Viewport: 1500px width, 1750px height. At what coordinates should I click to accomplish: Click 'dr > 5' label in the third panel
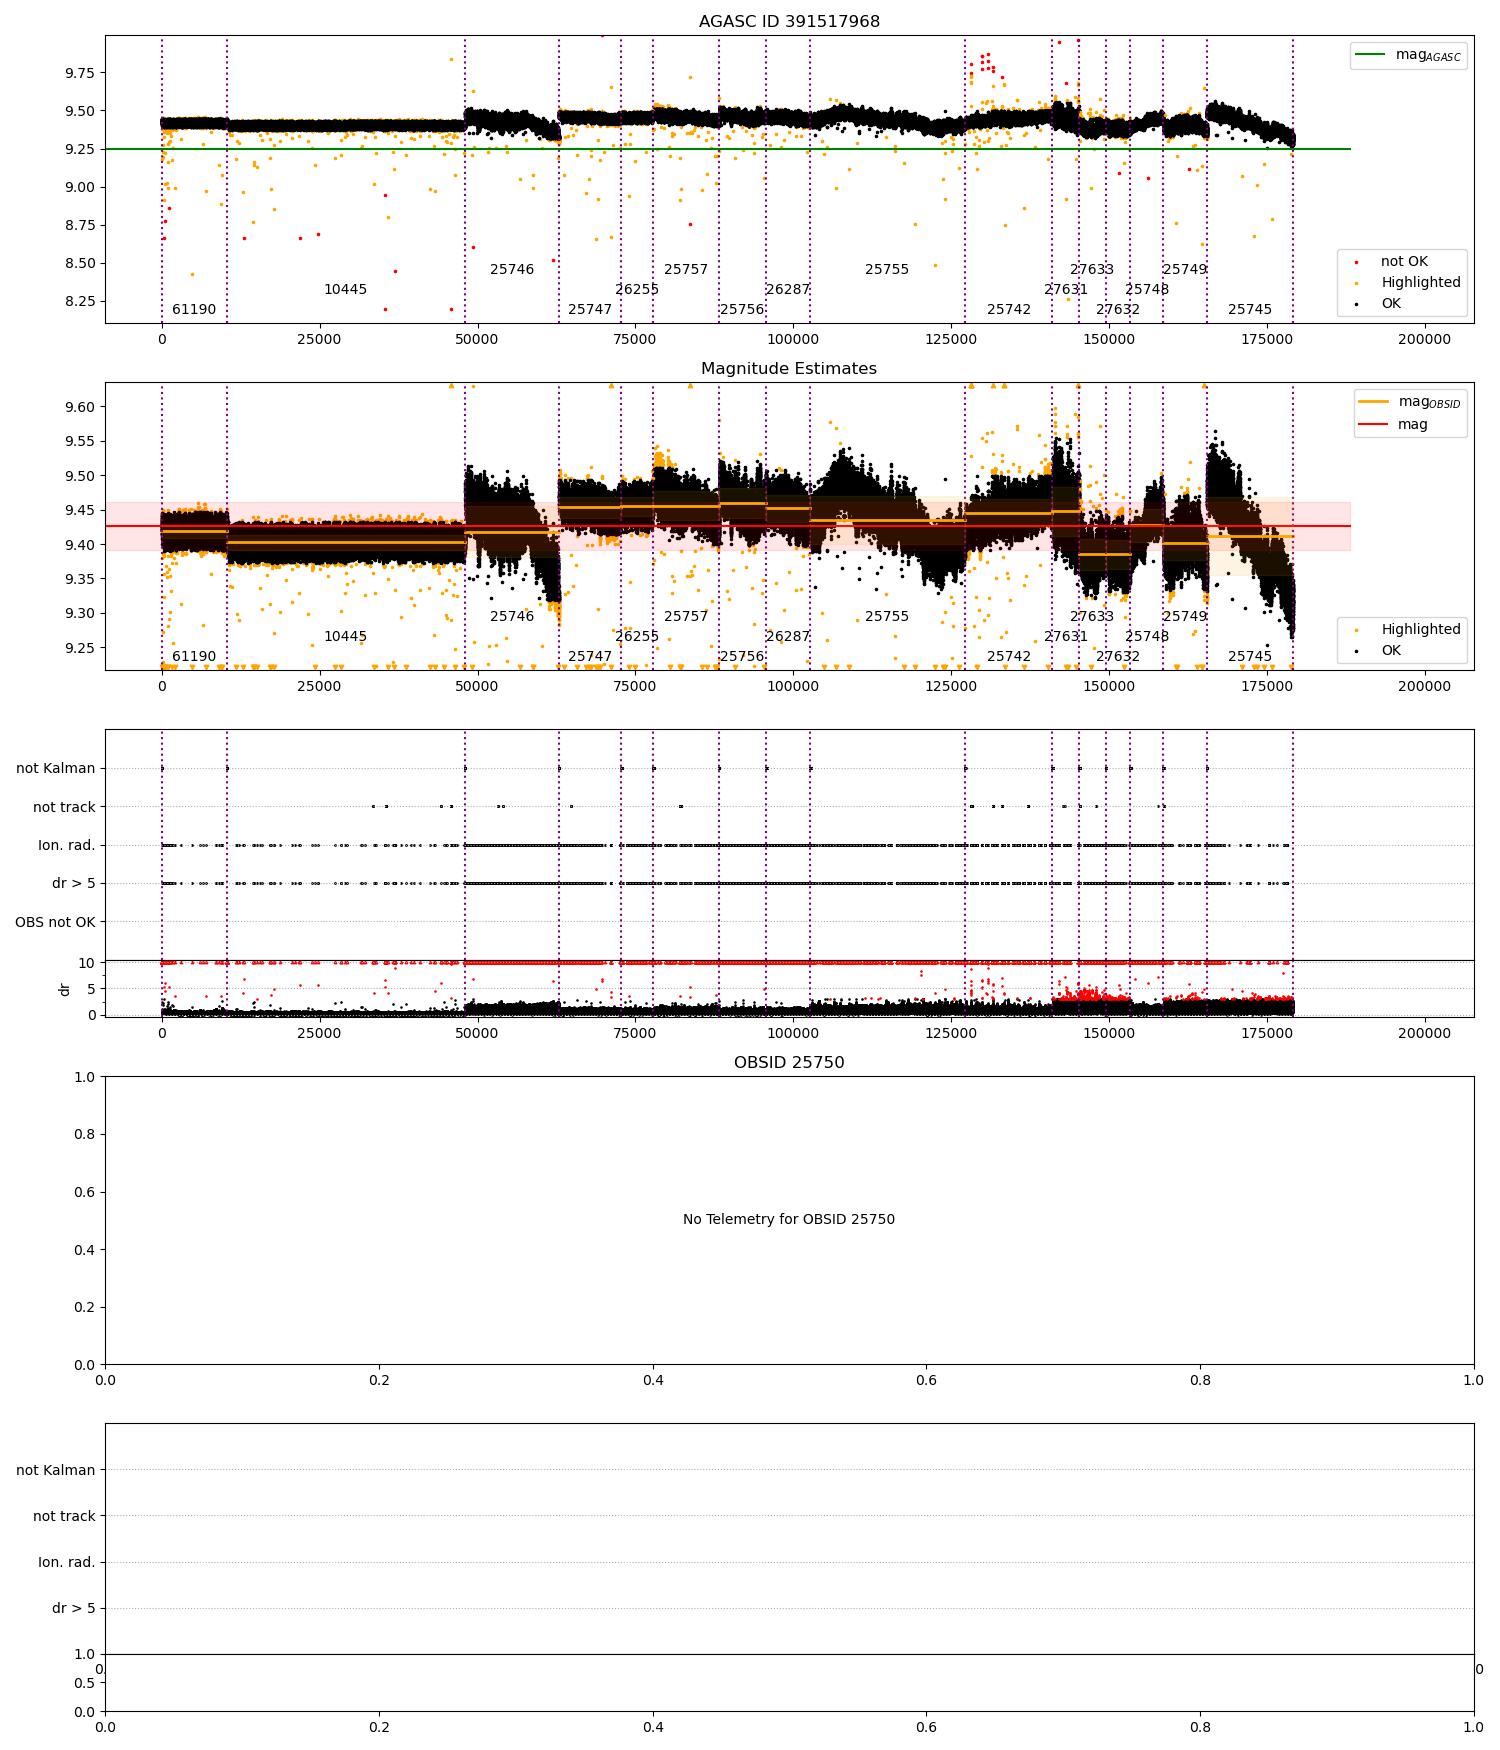[74, 884]
